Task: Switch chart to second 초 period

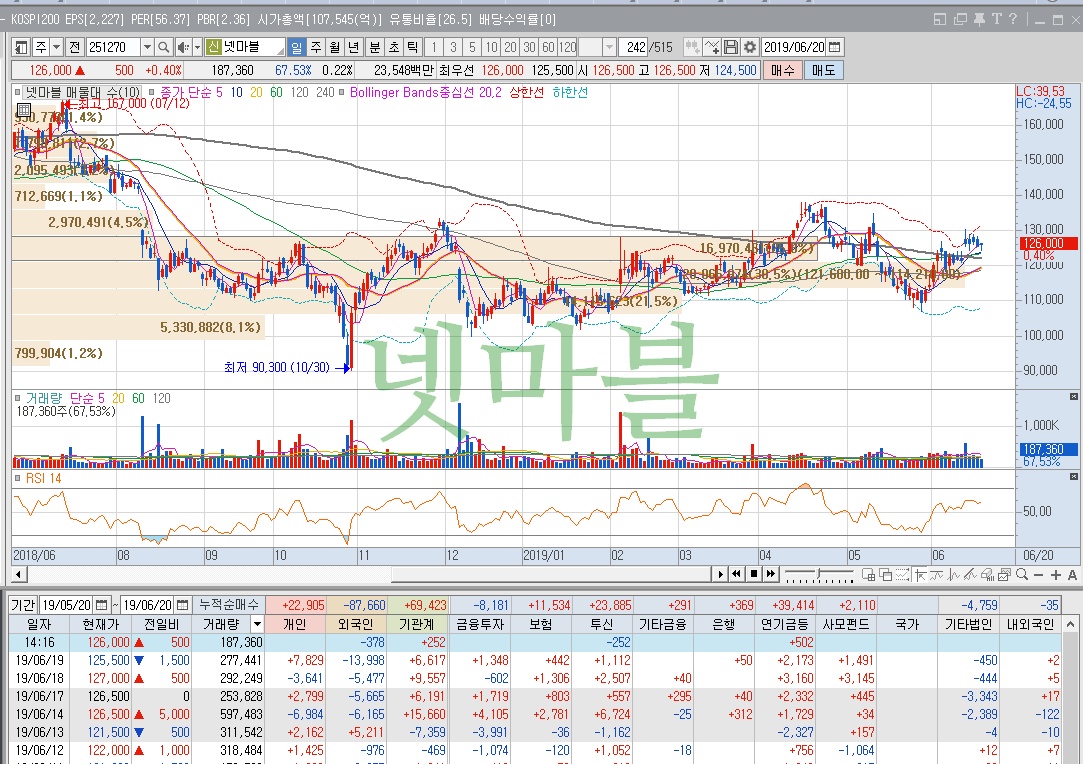Action: 394,47
